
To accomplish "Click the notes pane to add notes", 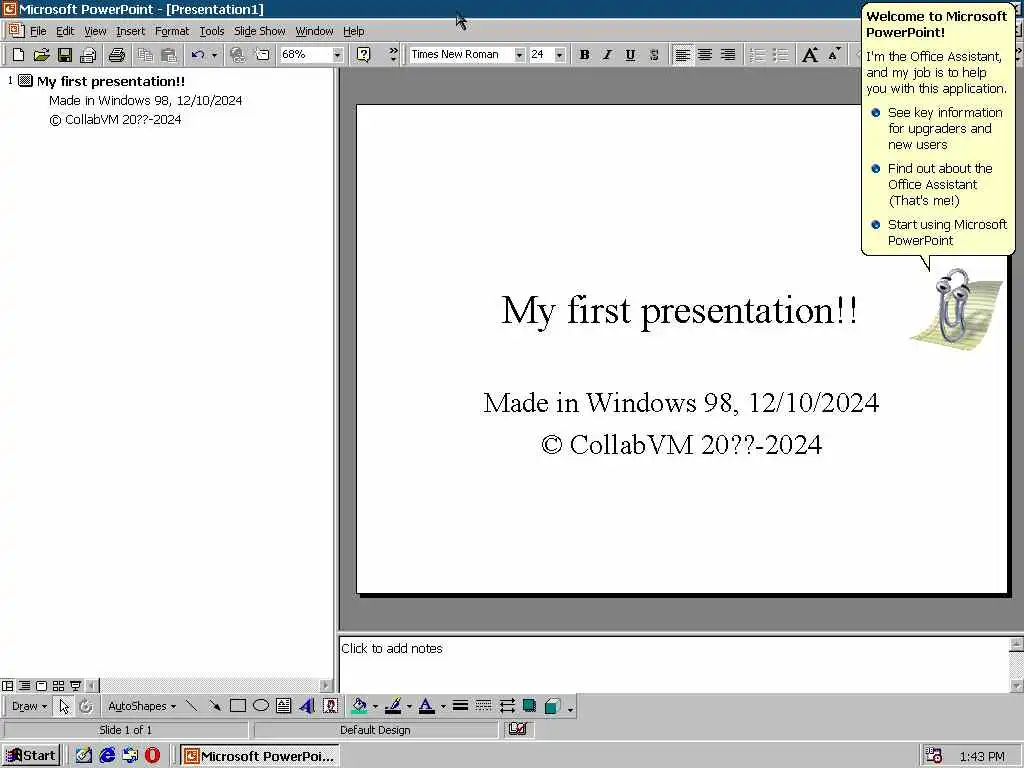I will (x=673, y=665).
